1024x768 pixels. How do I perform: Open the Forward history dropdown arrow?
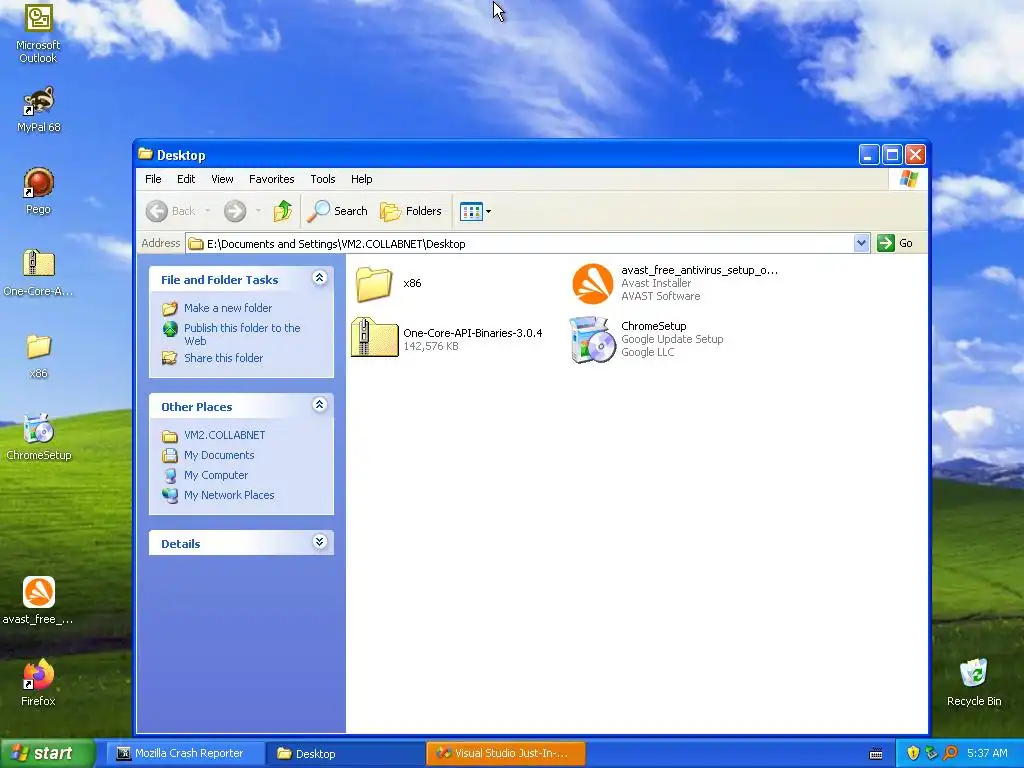pyautogui.click(x=259, y=211)
